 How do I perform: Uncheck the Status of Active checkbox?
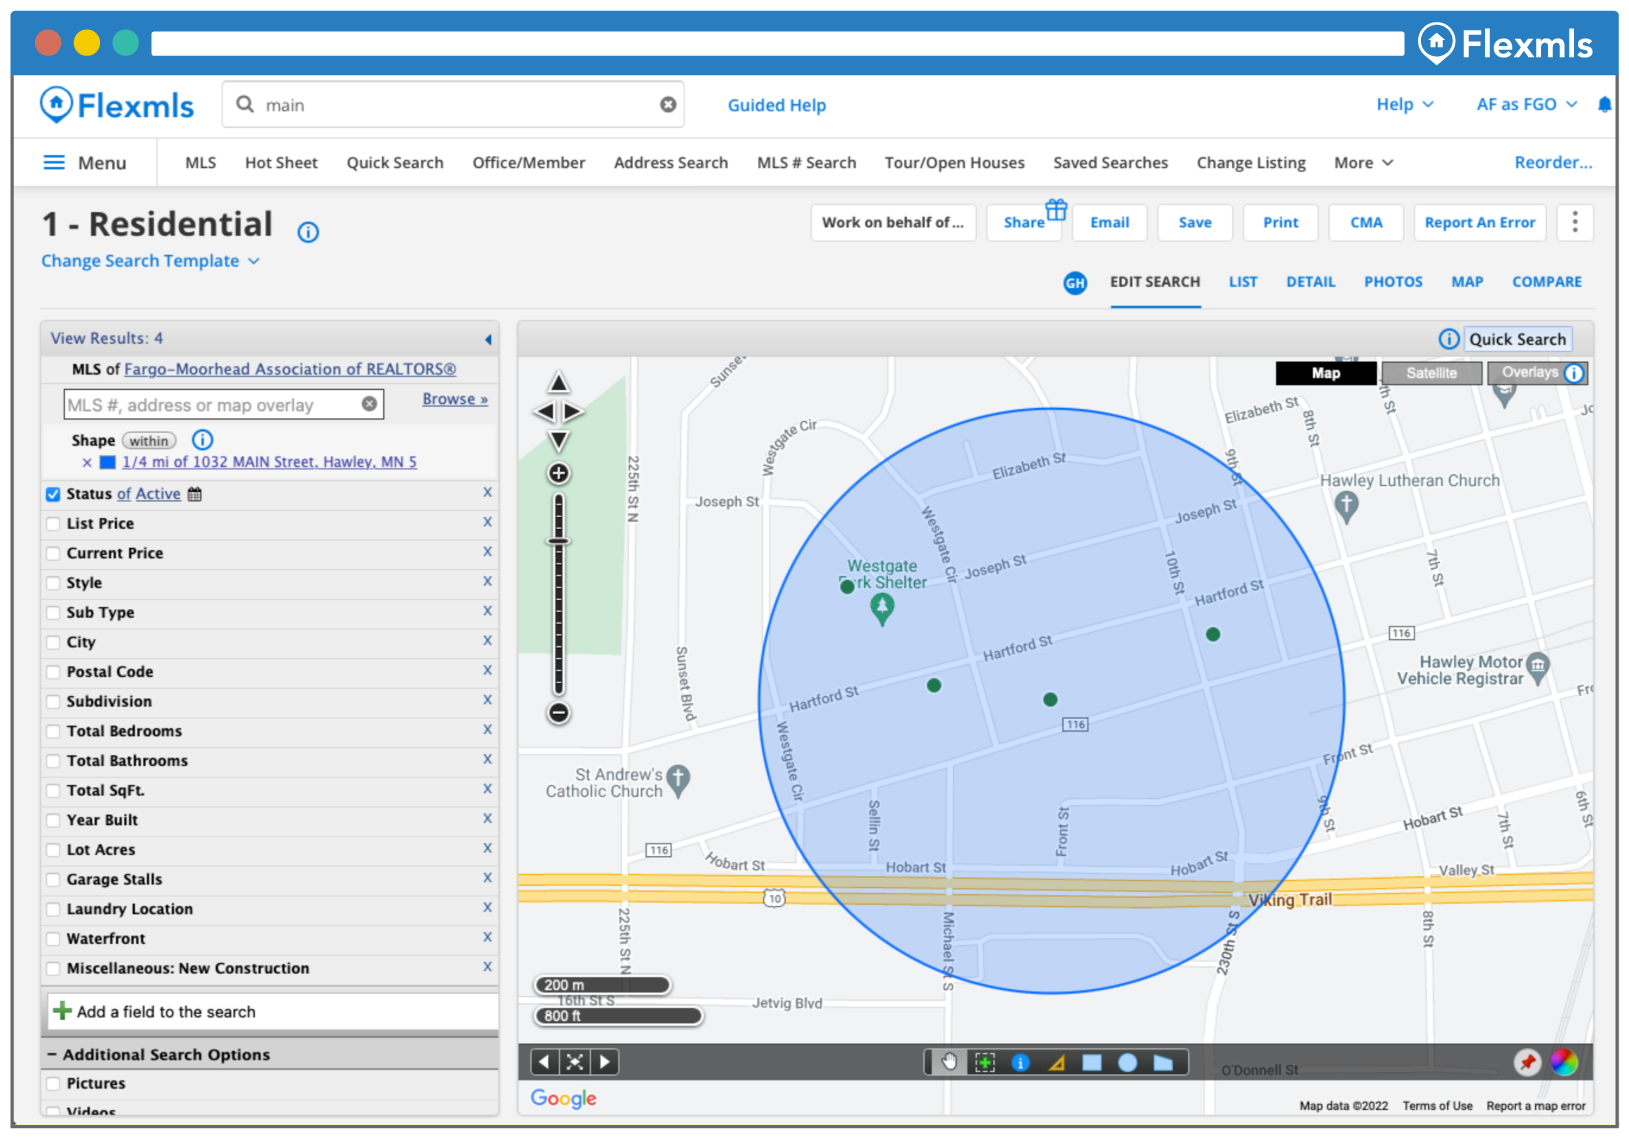[x=53, y=494]
